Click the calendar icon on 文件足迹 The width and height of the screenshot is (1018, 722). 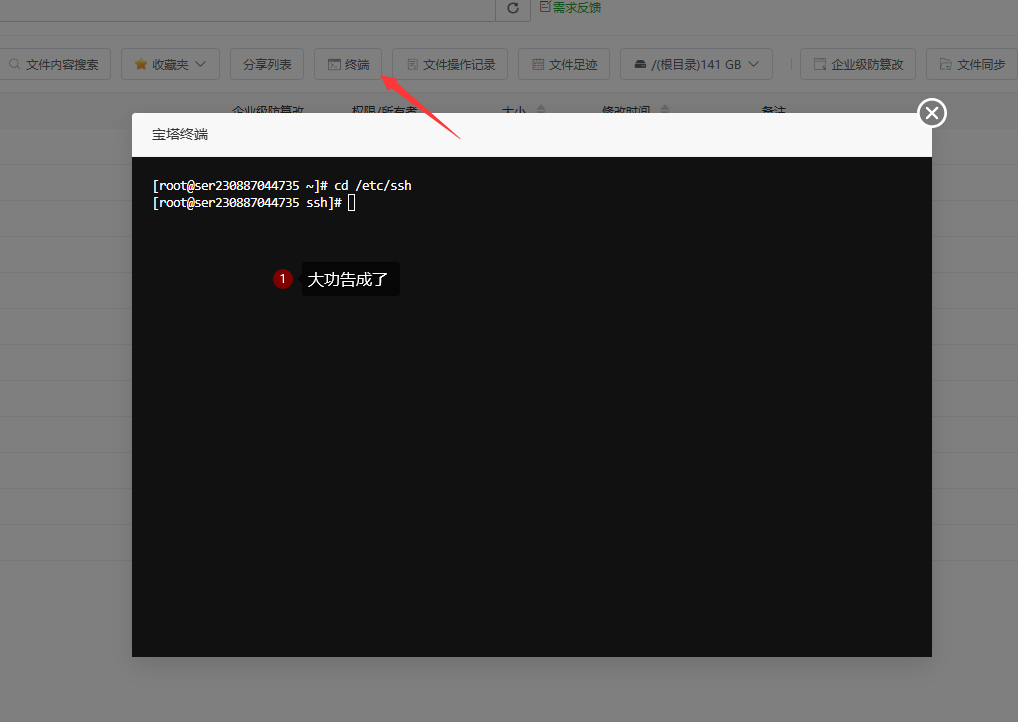coord(538,64)
